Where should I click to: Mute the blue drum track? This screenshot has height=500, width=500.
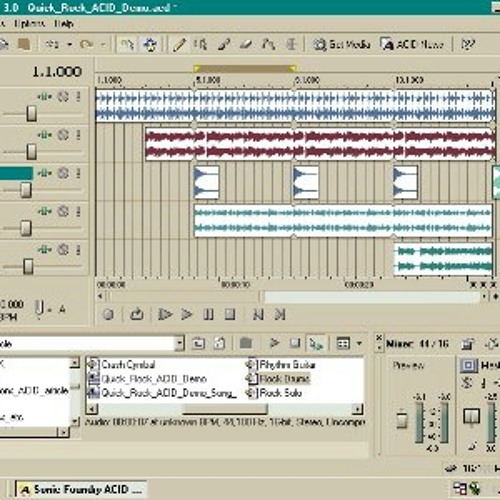tap(63, 97)
